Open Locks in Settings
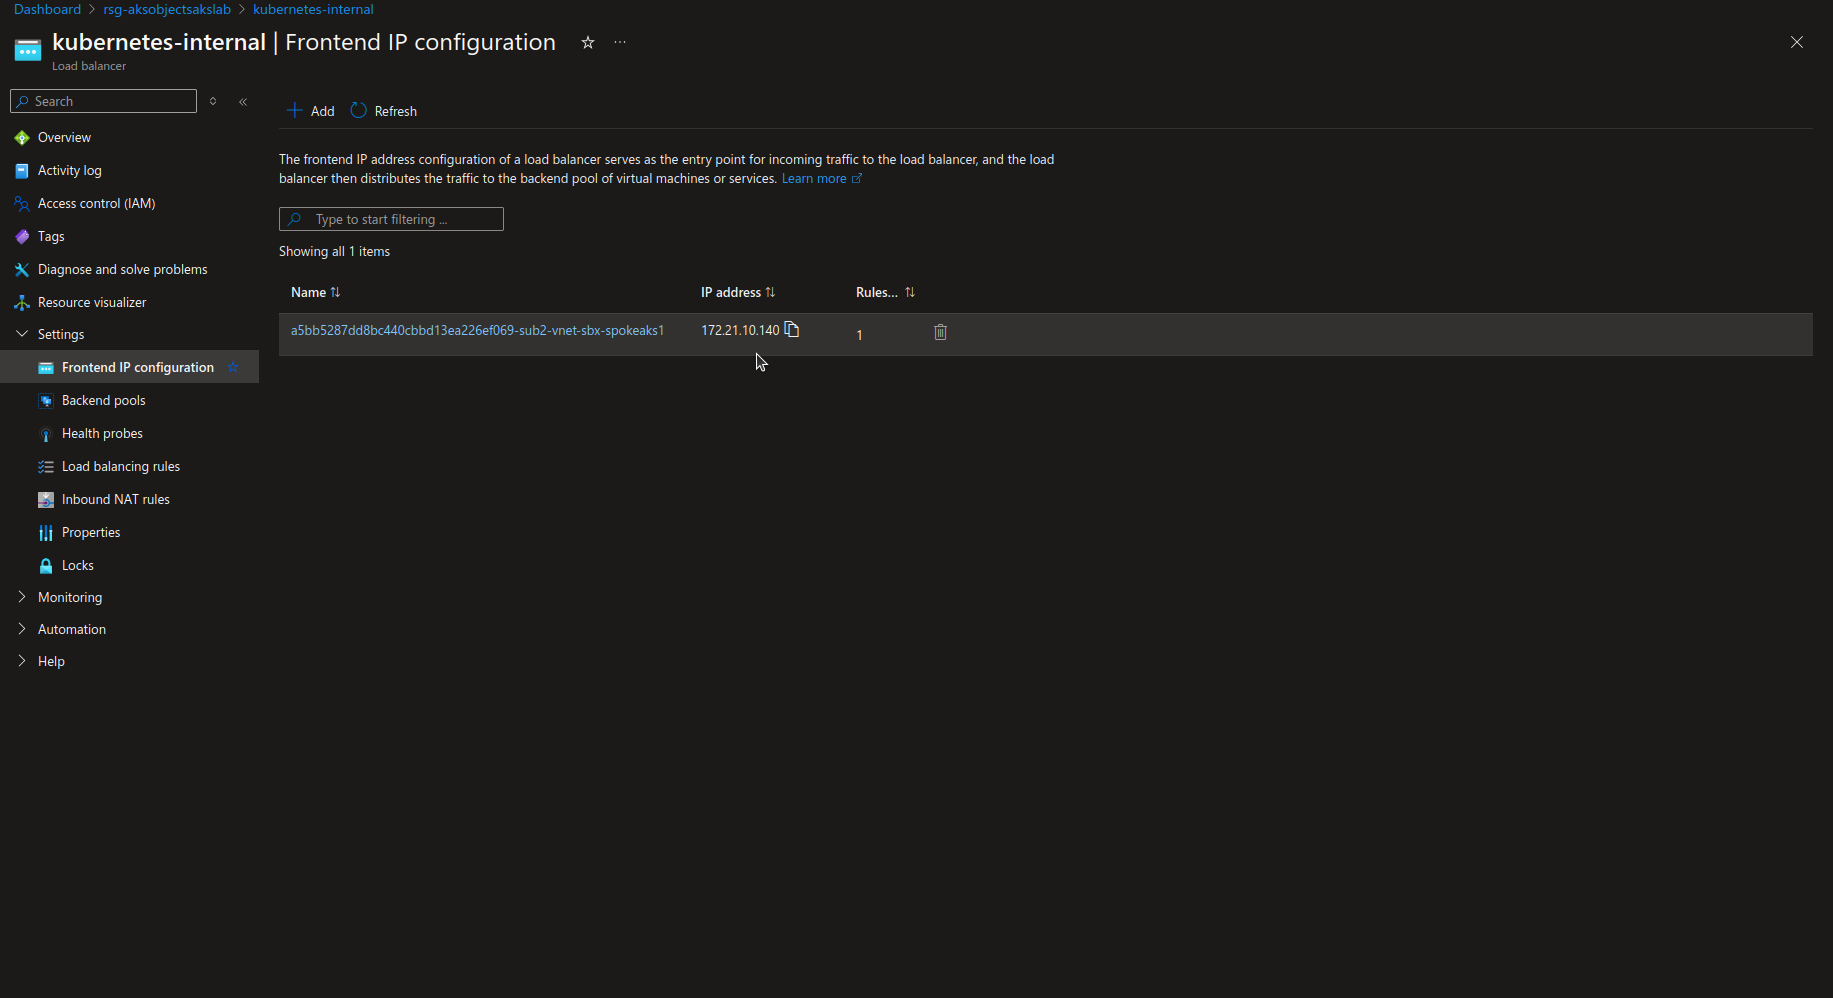The width and height of the screenshot is (1833, 998). pos(78,565)
